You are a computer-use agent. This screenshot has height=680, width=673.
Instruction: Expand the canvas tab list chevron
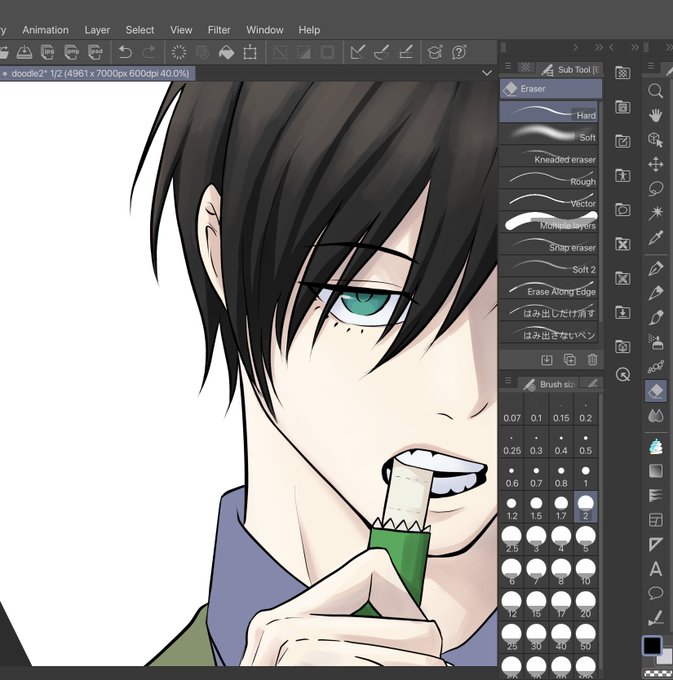coord(487,73)
